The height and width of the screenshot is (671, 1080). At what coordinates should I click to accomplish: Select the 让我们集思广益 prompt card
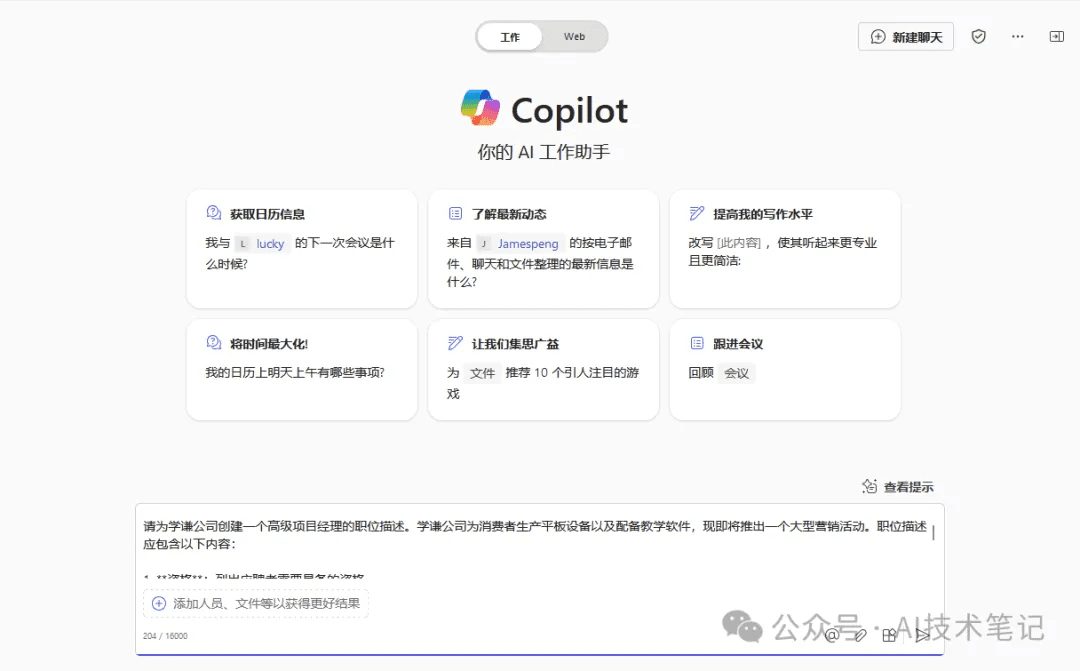(x=543, y=369)
